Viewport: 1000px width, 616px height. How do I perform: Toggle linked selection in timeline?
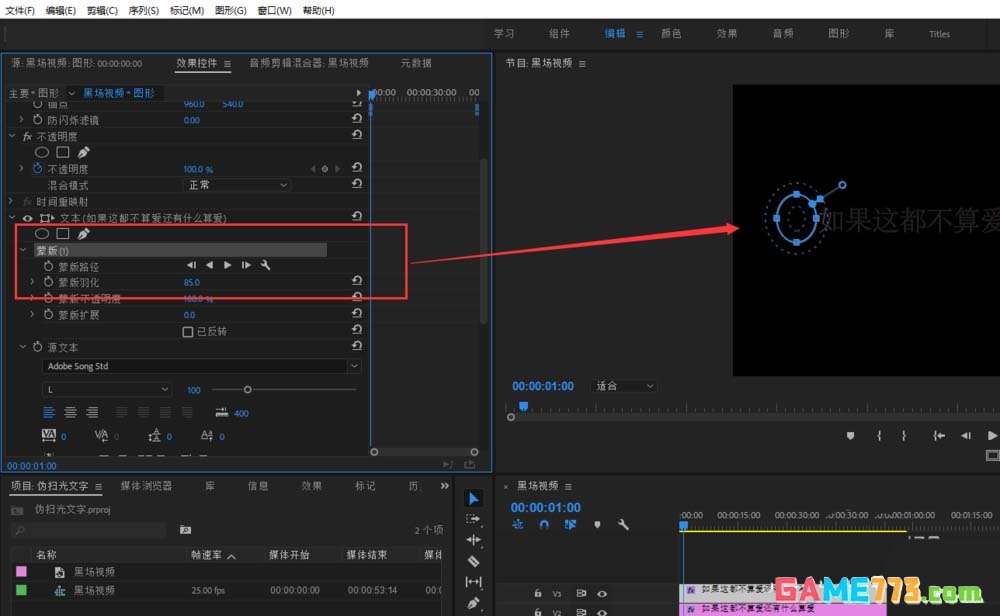click(570, 525)
